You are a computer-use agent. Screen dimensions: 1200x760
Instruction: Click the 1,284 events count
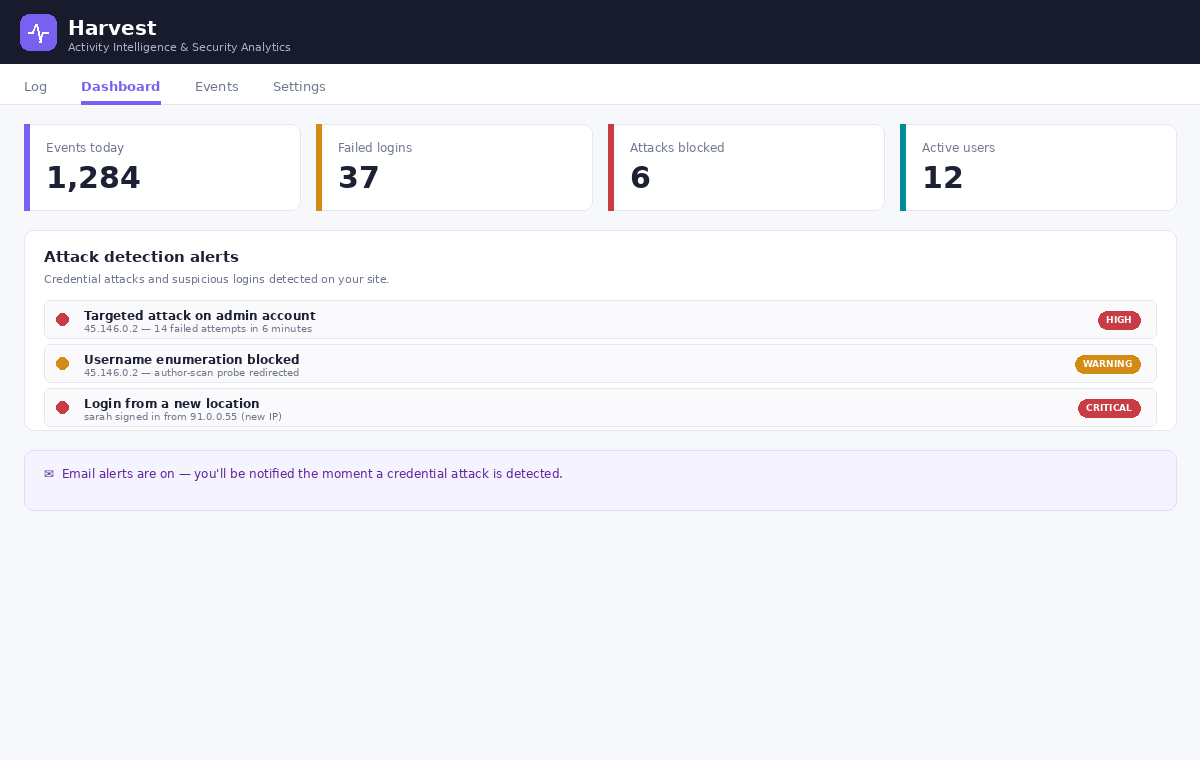click(x=93, y=178)
